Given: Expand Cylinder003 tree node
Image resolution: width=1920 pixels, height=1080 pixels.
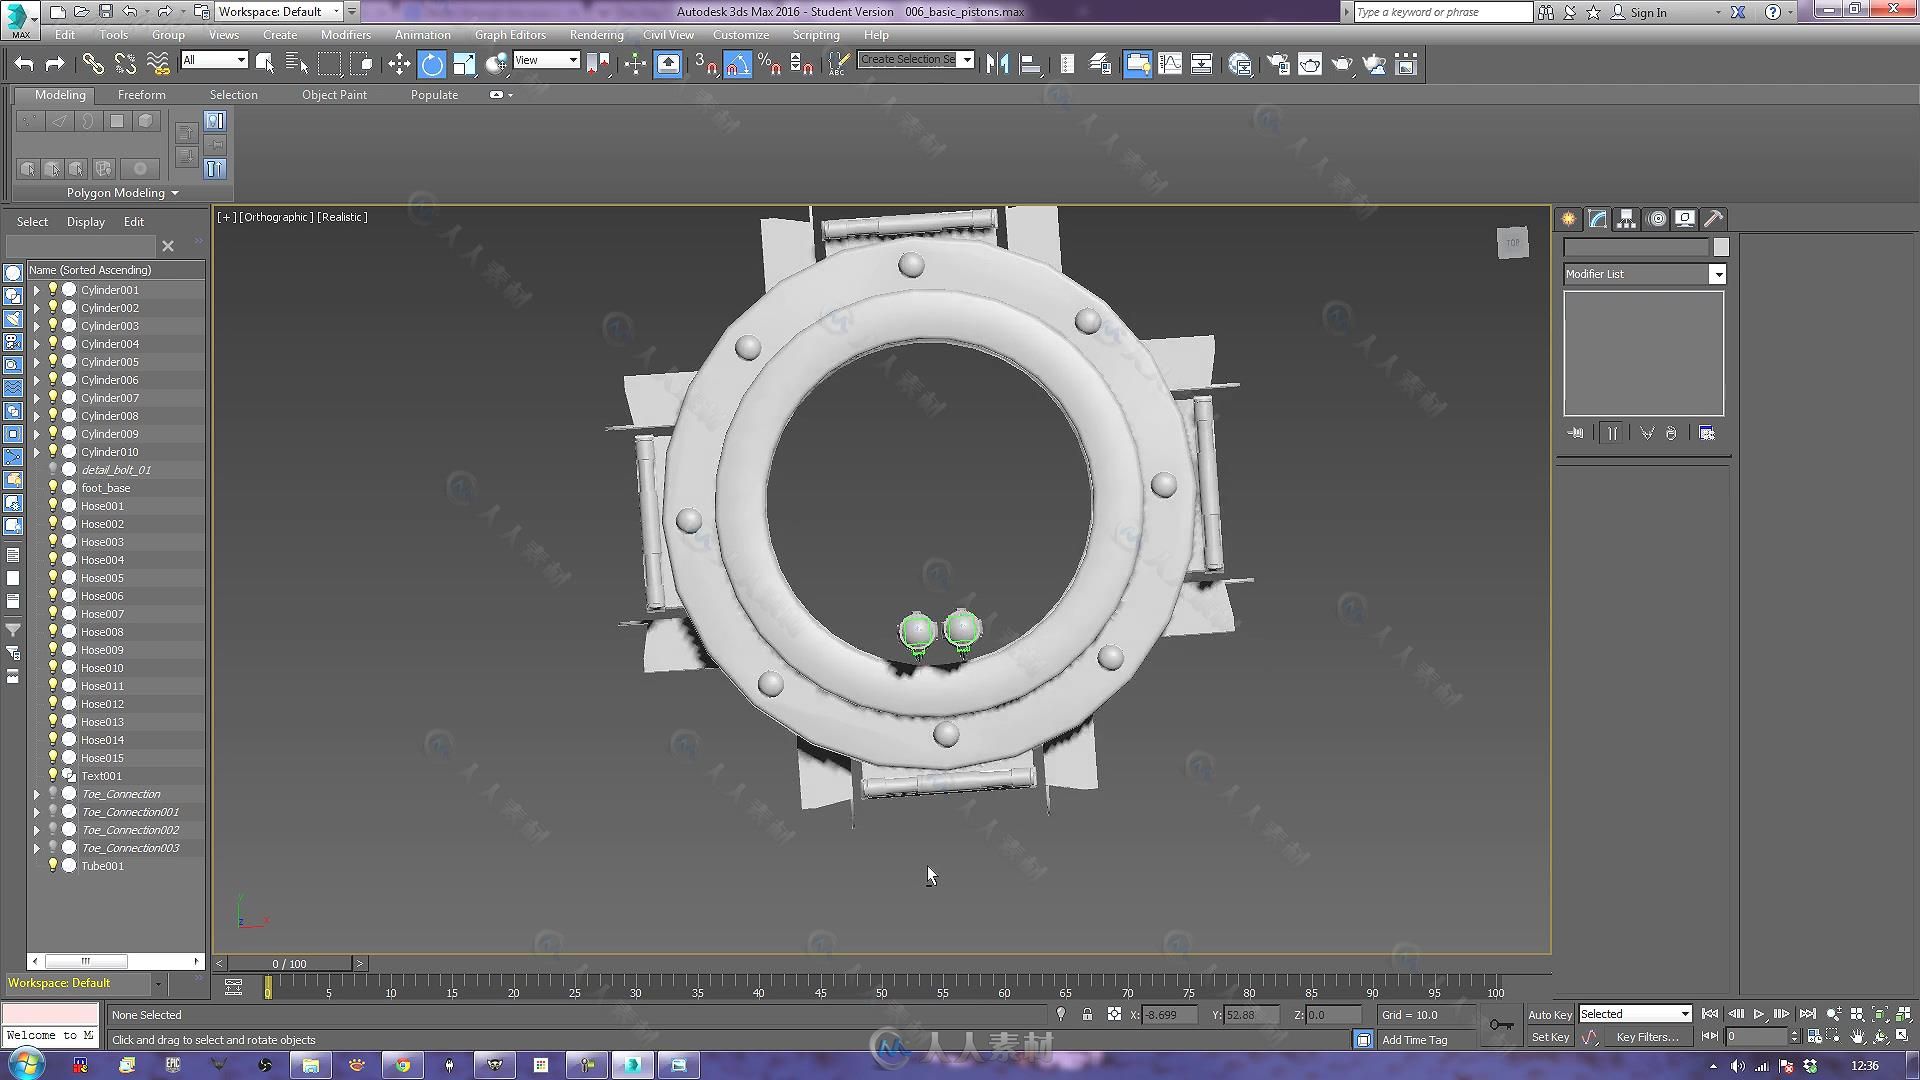Looking at the screenshot, I should pyautogui.click(x=37, y=326).
